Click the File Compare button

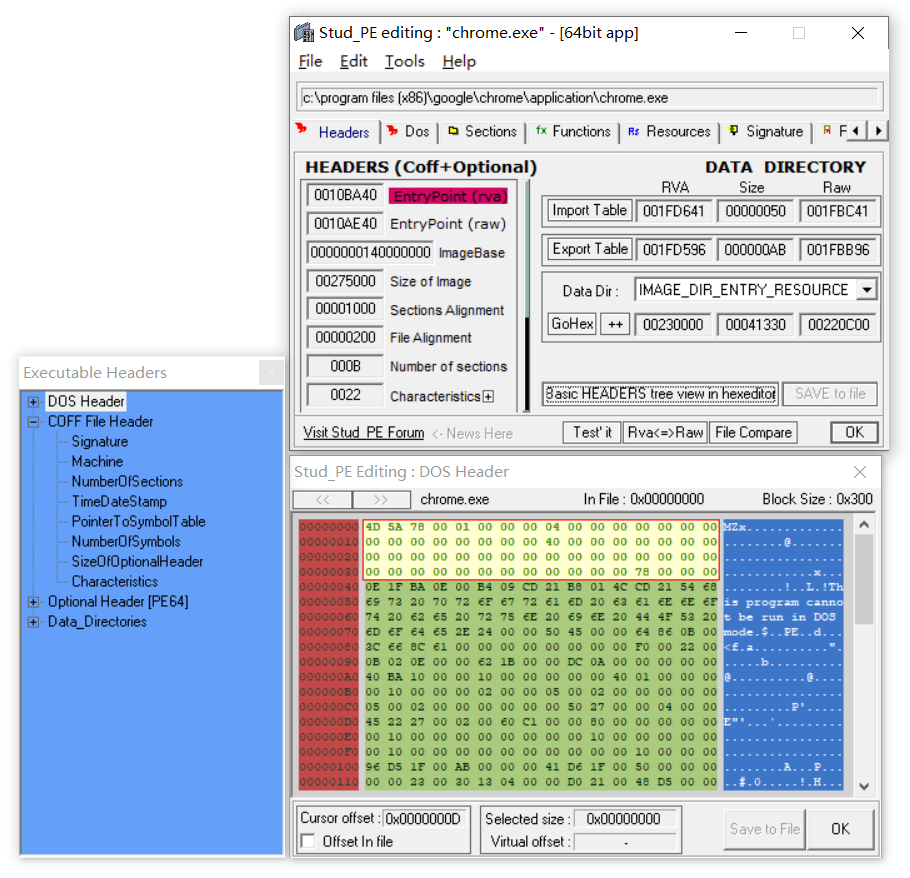753,432
